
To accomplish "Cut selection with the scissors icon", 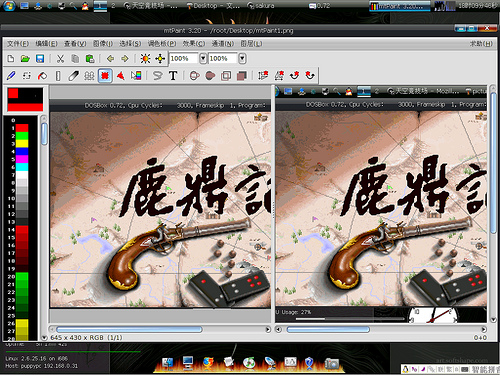I will coord(60,59).
